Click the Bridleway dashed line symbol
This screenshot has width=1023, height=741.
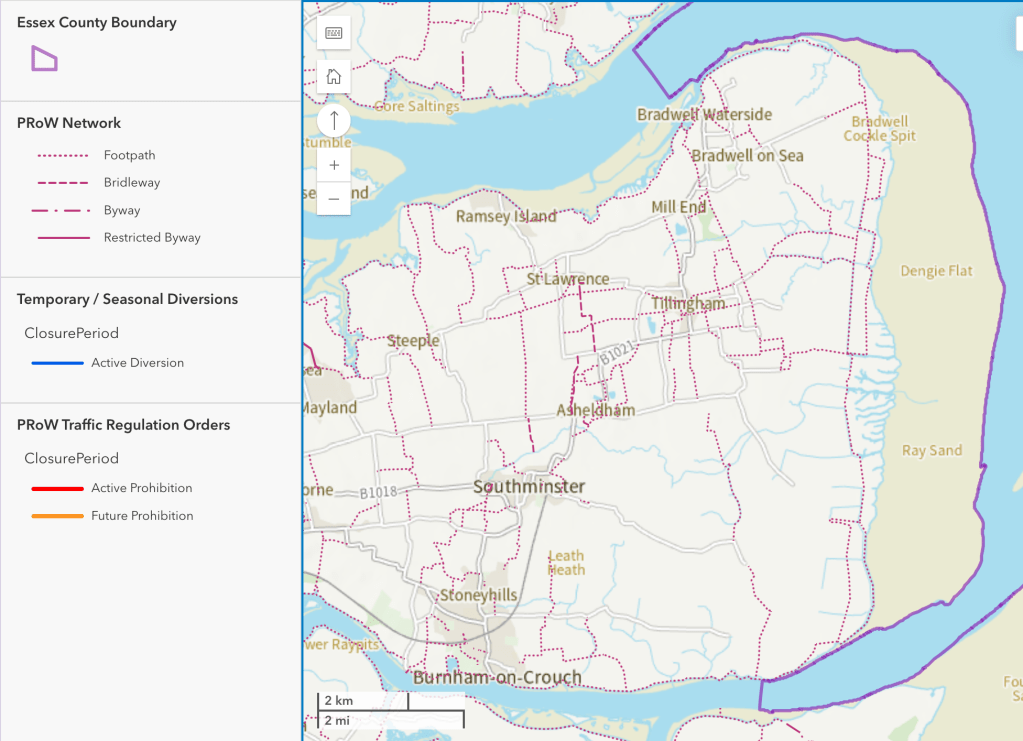pyautogui.click(x=62, y=183)
